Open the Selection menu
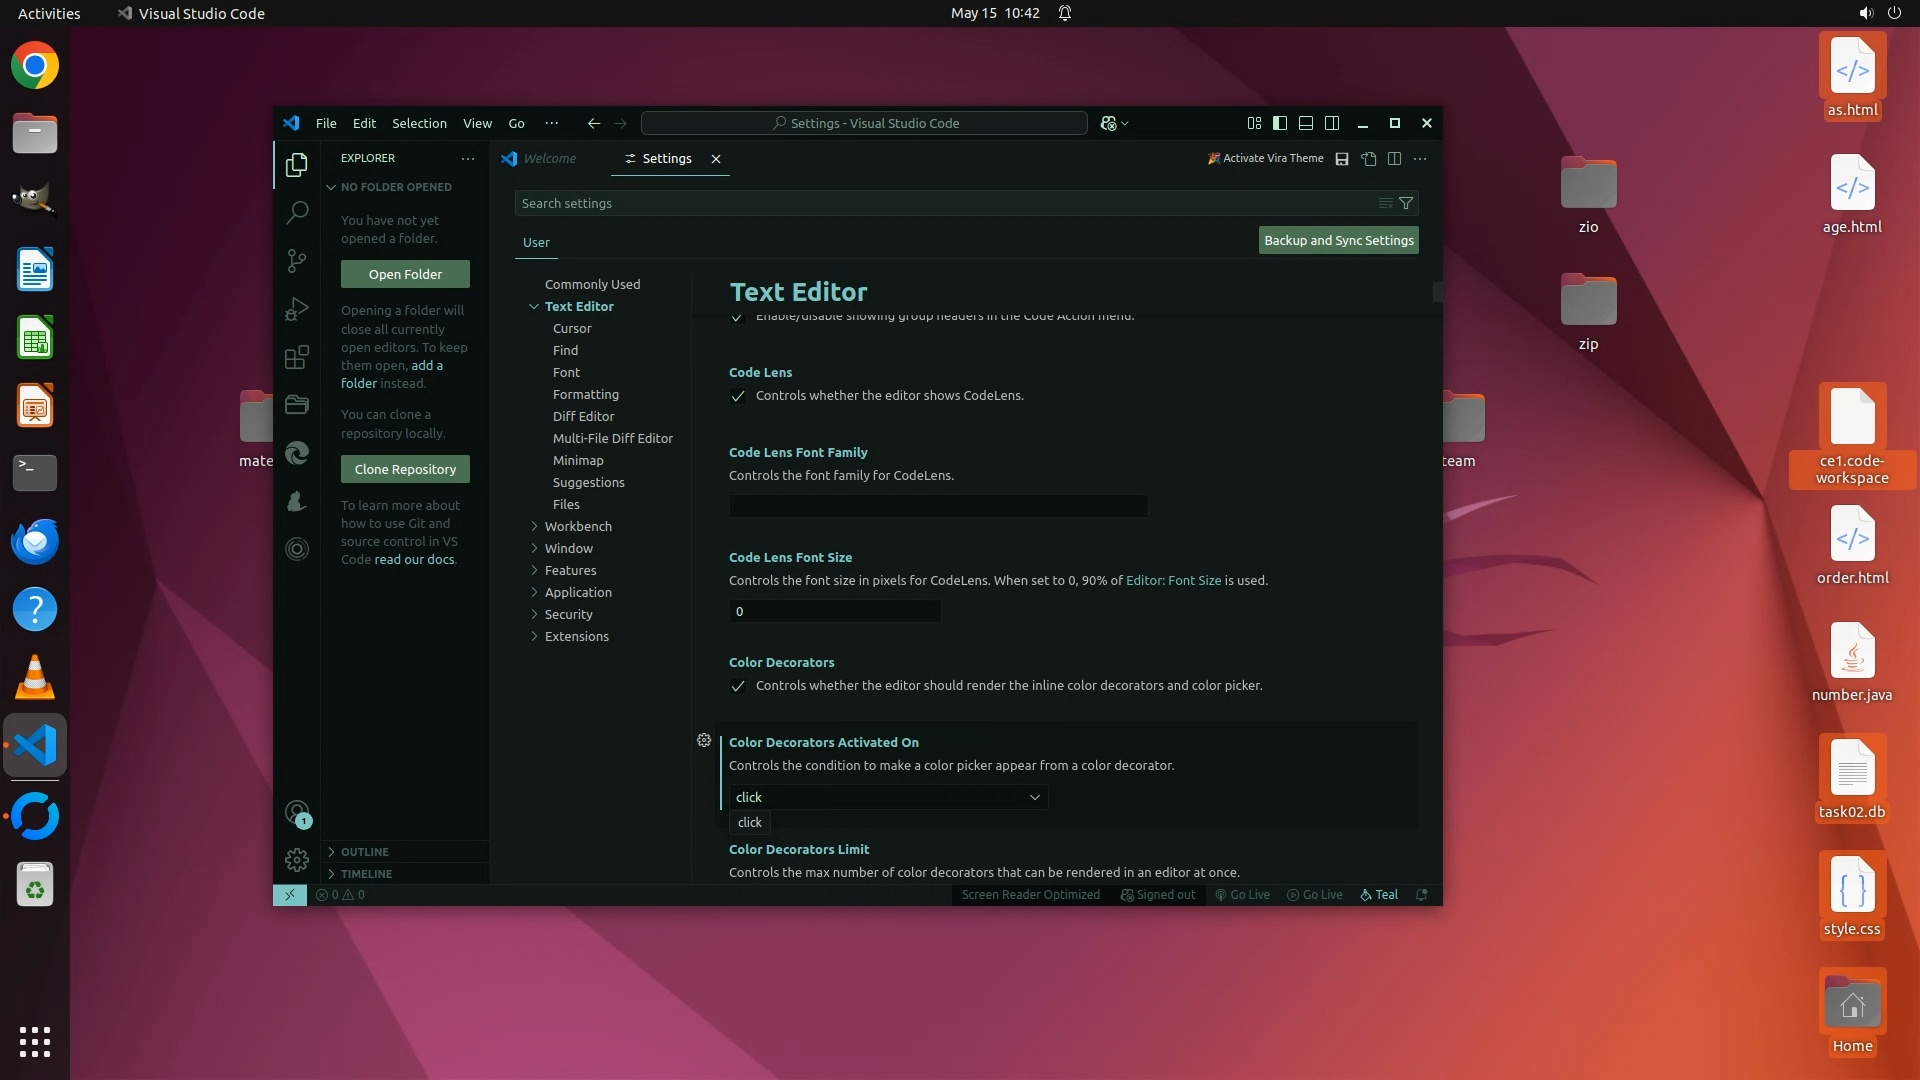The image size is (1920, 1080). point(419,123)
